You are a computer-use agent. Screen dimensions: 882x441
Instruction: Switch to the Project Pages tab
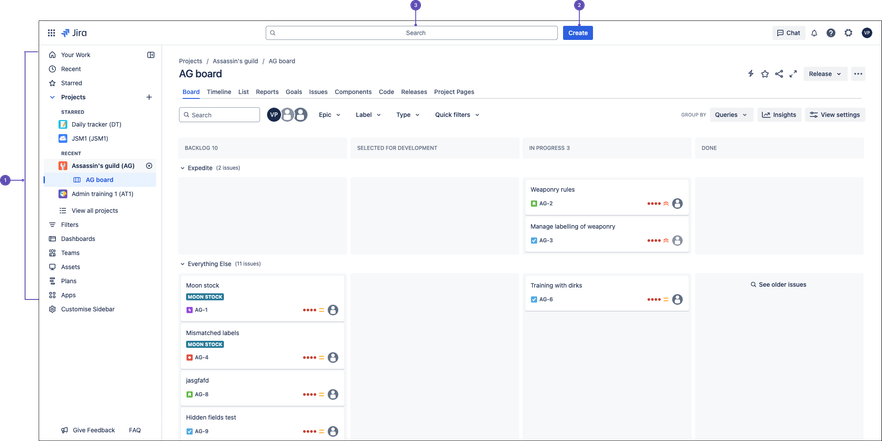[454, 92]
